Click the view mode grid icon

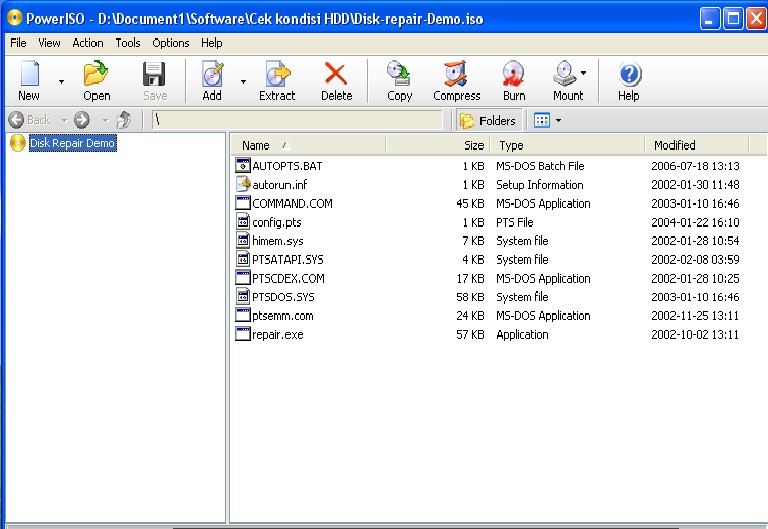(x=542, y=120)
